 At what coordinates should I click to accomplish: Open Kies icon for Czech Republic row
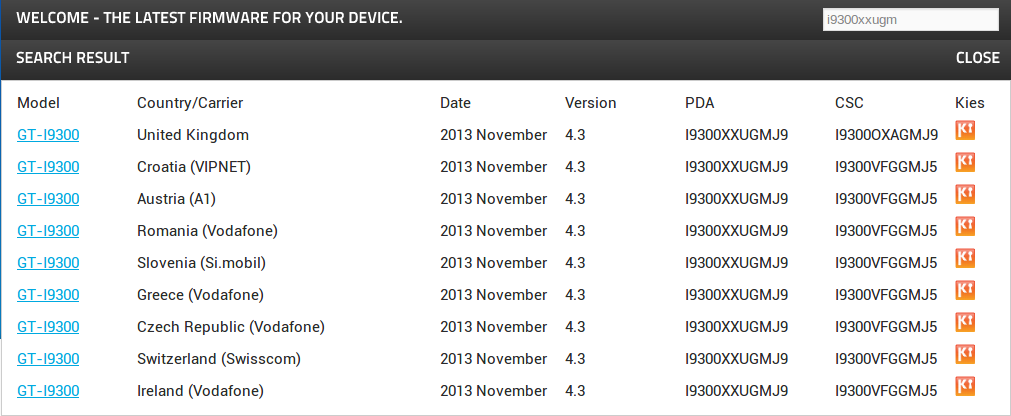tap(965, 322)
